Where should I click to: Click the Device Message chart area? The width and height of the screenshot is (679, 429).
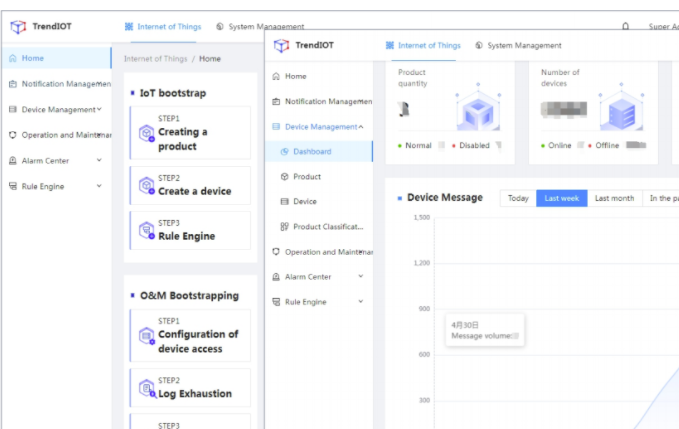tap(540, 320)
